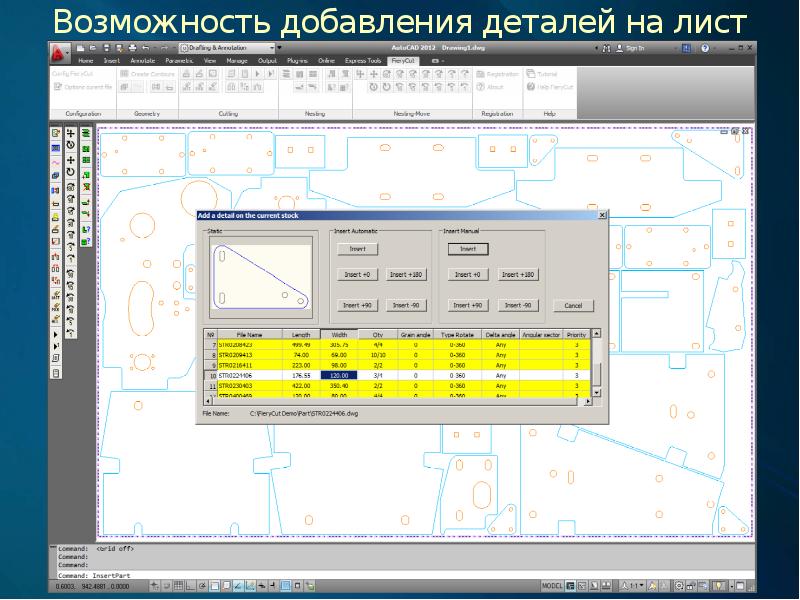This screenshot has height=600, width=800.
Task: Click the Options current file ribbon tool
Action: tap(79, 87)
